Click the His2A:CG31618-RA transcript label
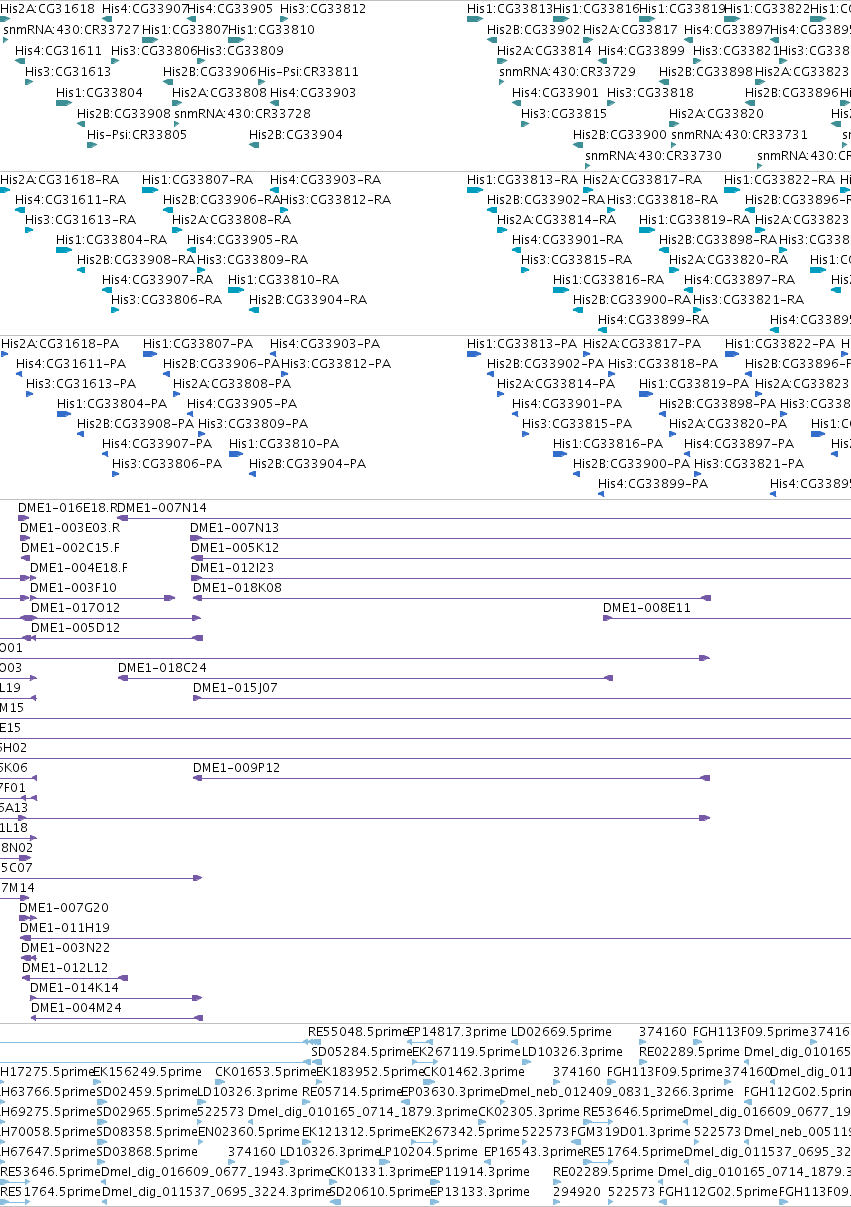 [60, 180]
